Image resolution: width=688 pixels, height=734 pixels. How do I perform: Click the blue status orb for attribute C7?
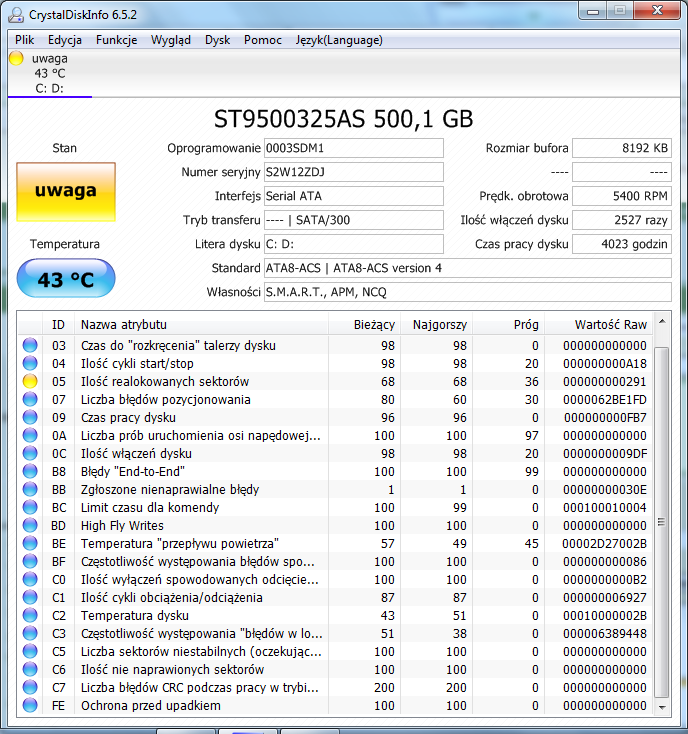[30, 687]
